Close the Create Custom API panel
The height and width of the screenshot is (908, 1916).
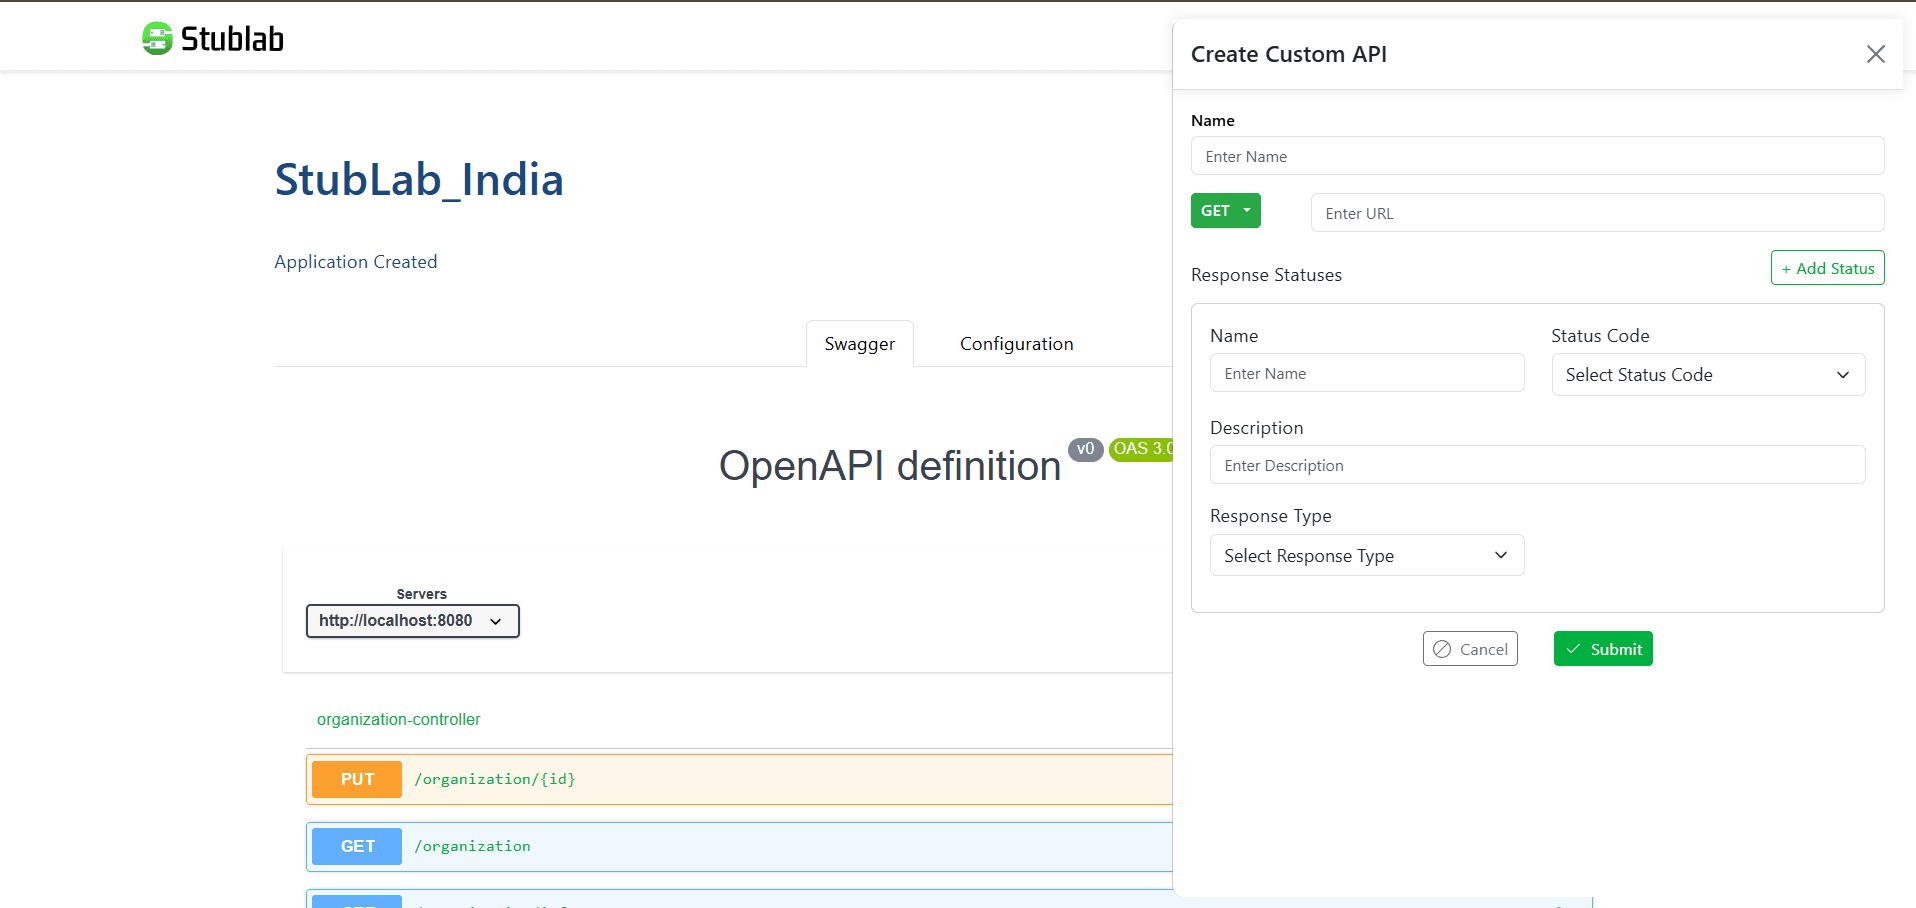pyautogui.click(x=1875, y=54)
